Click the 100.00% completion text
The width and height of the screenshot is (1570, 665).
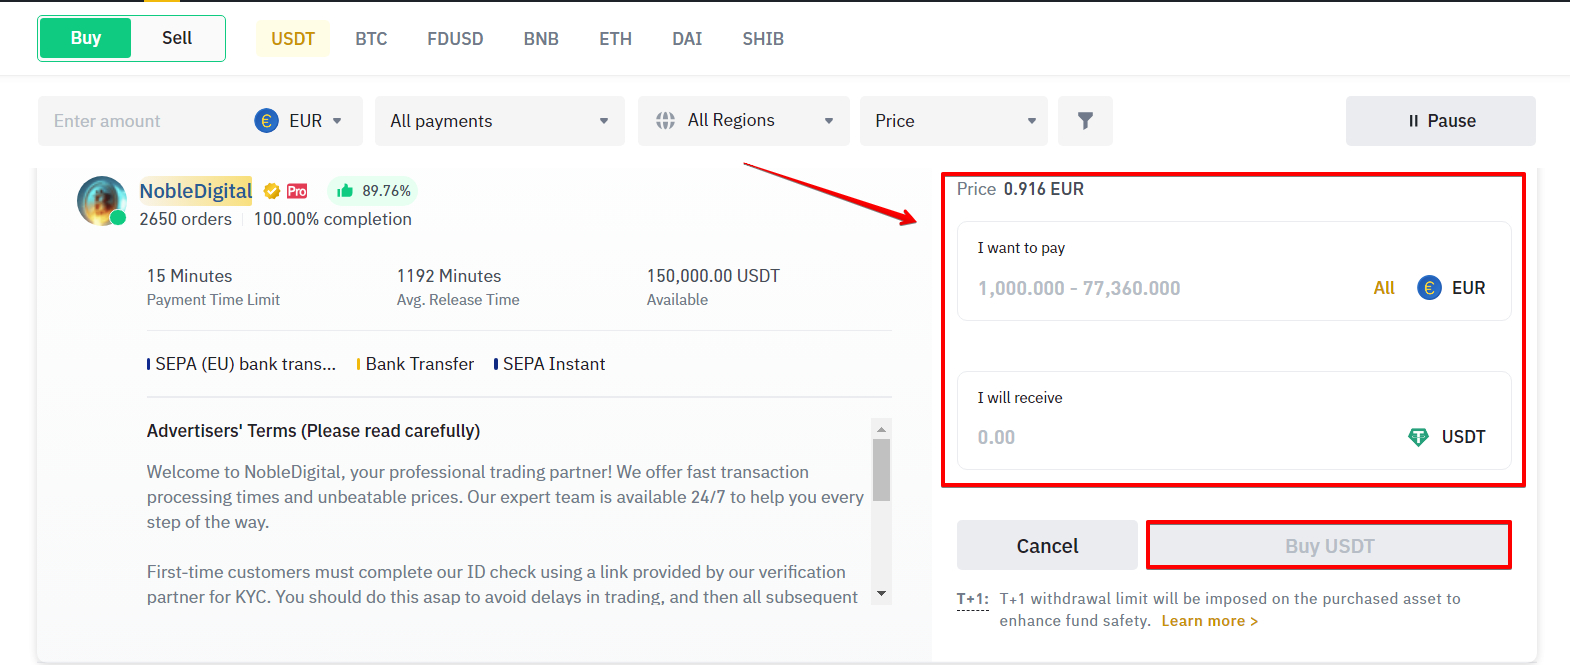pos(333,219)
